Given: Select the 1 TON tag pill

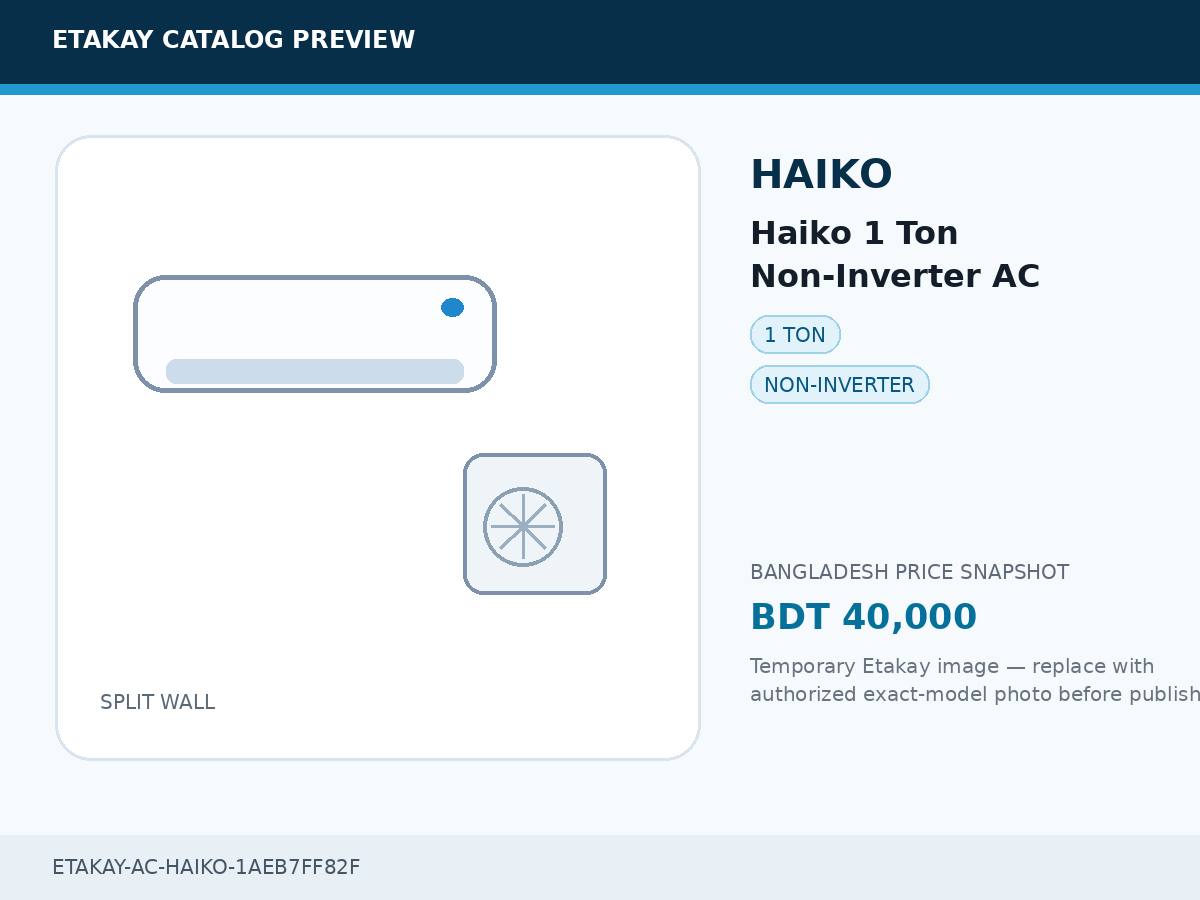Looking at the screenshot, I should (x=795, y=335).
